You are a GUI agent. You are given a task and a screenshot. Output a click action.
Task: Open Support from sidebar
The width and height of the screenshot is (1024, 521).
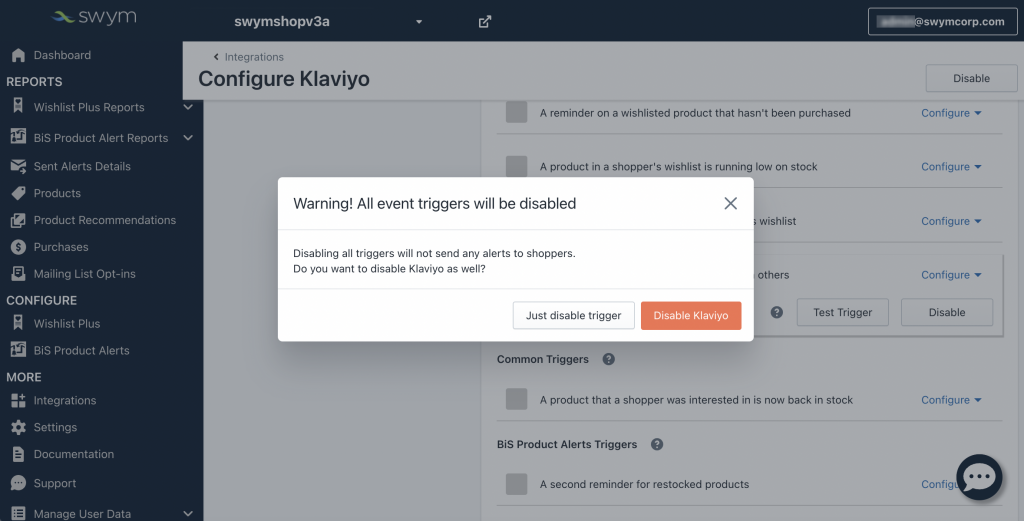55,484
